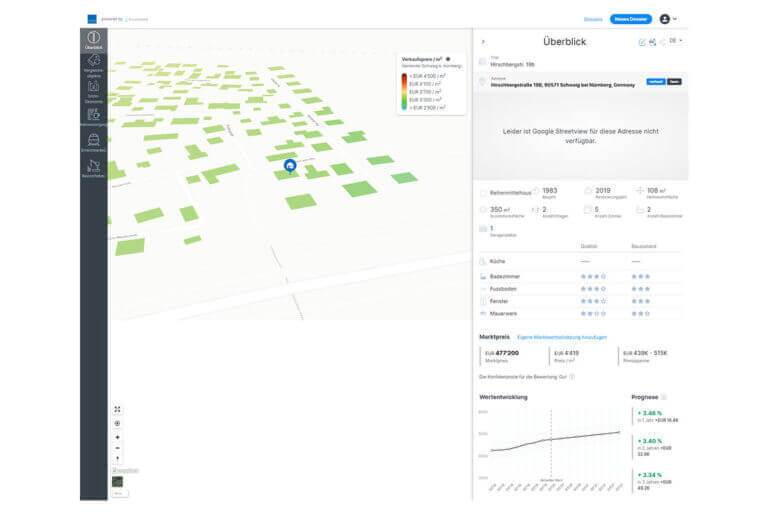The image size is (768, 512).
Task: Click the blue property pin on map
Action: point(290,166)
